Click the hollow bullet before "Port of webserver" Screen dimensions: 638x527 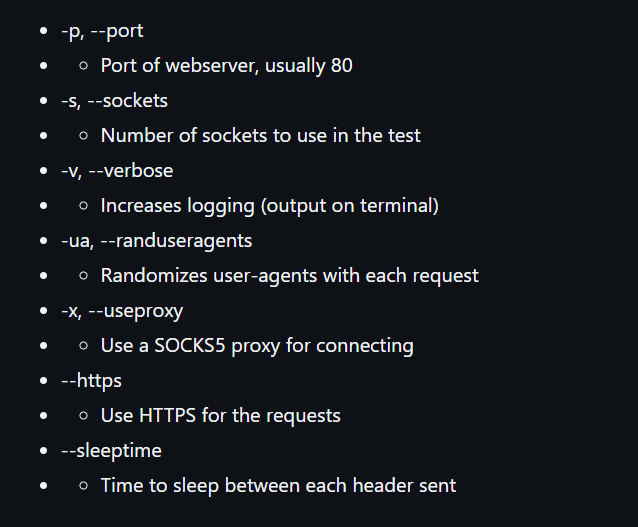[x=83, y=66]
